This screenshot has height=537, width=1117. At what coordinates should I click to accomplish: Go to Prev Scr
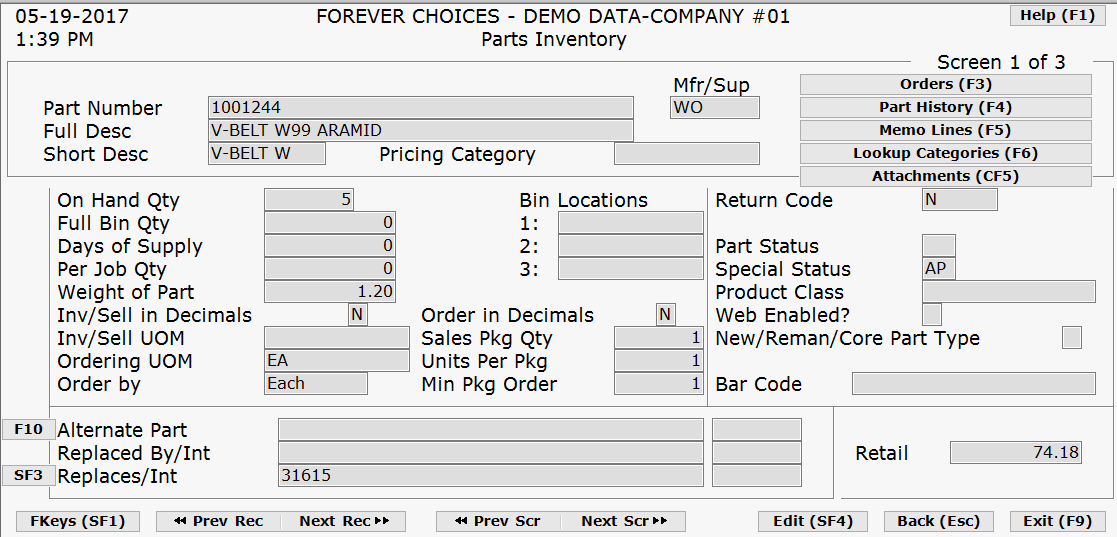pos(497,521)
